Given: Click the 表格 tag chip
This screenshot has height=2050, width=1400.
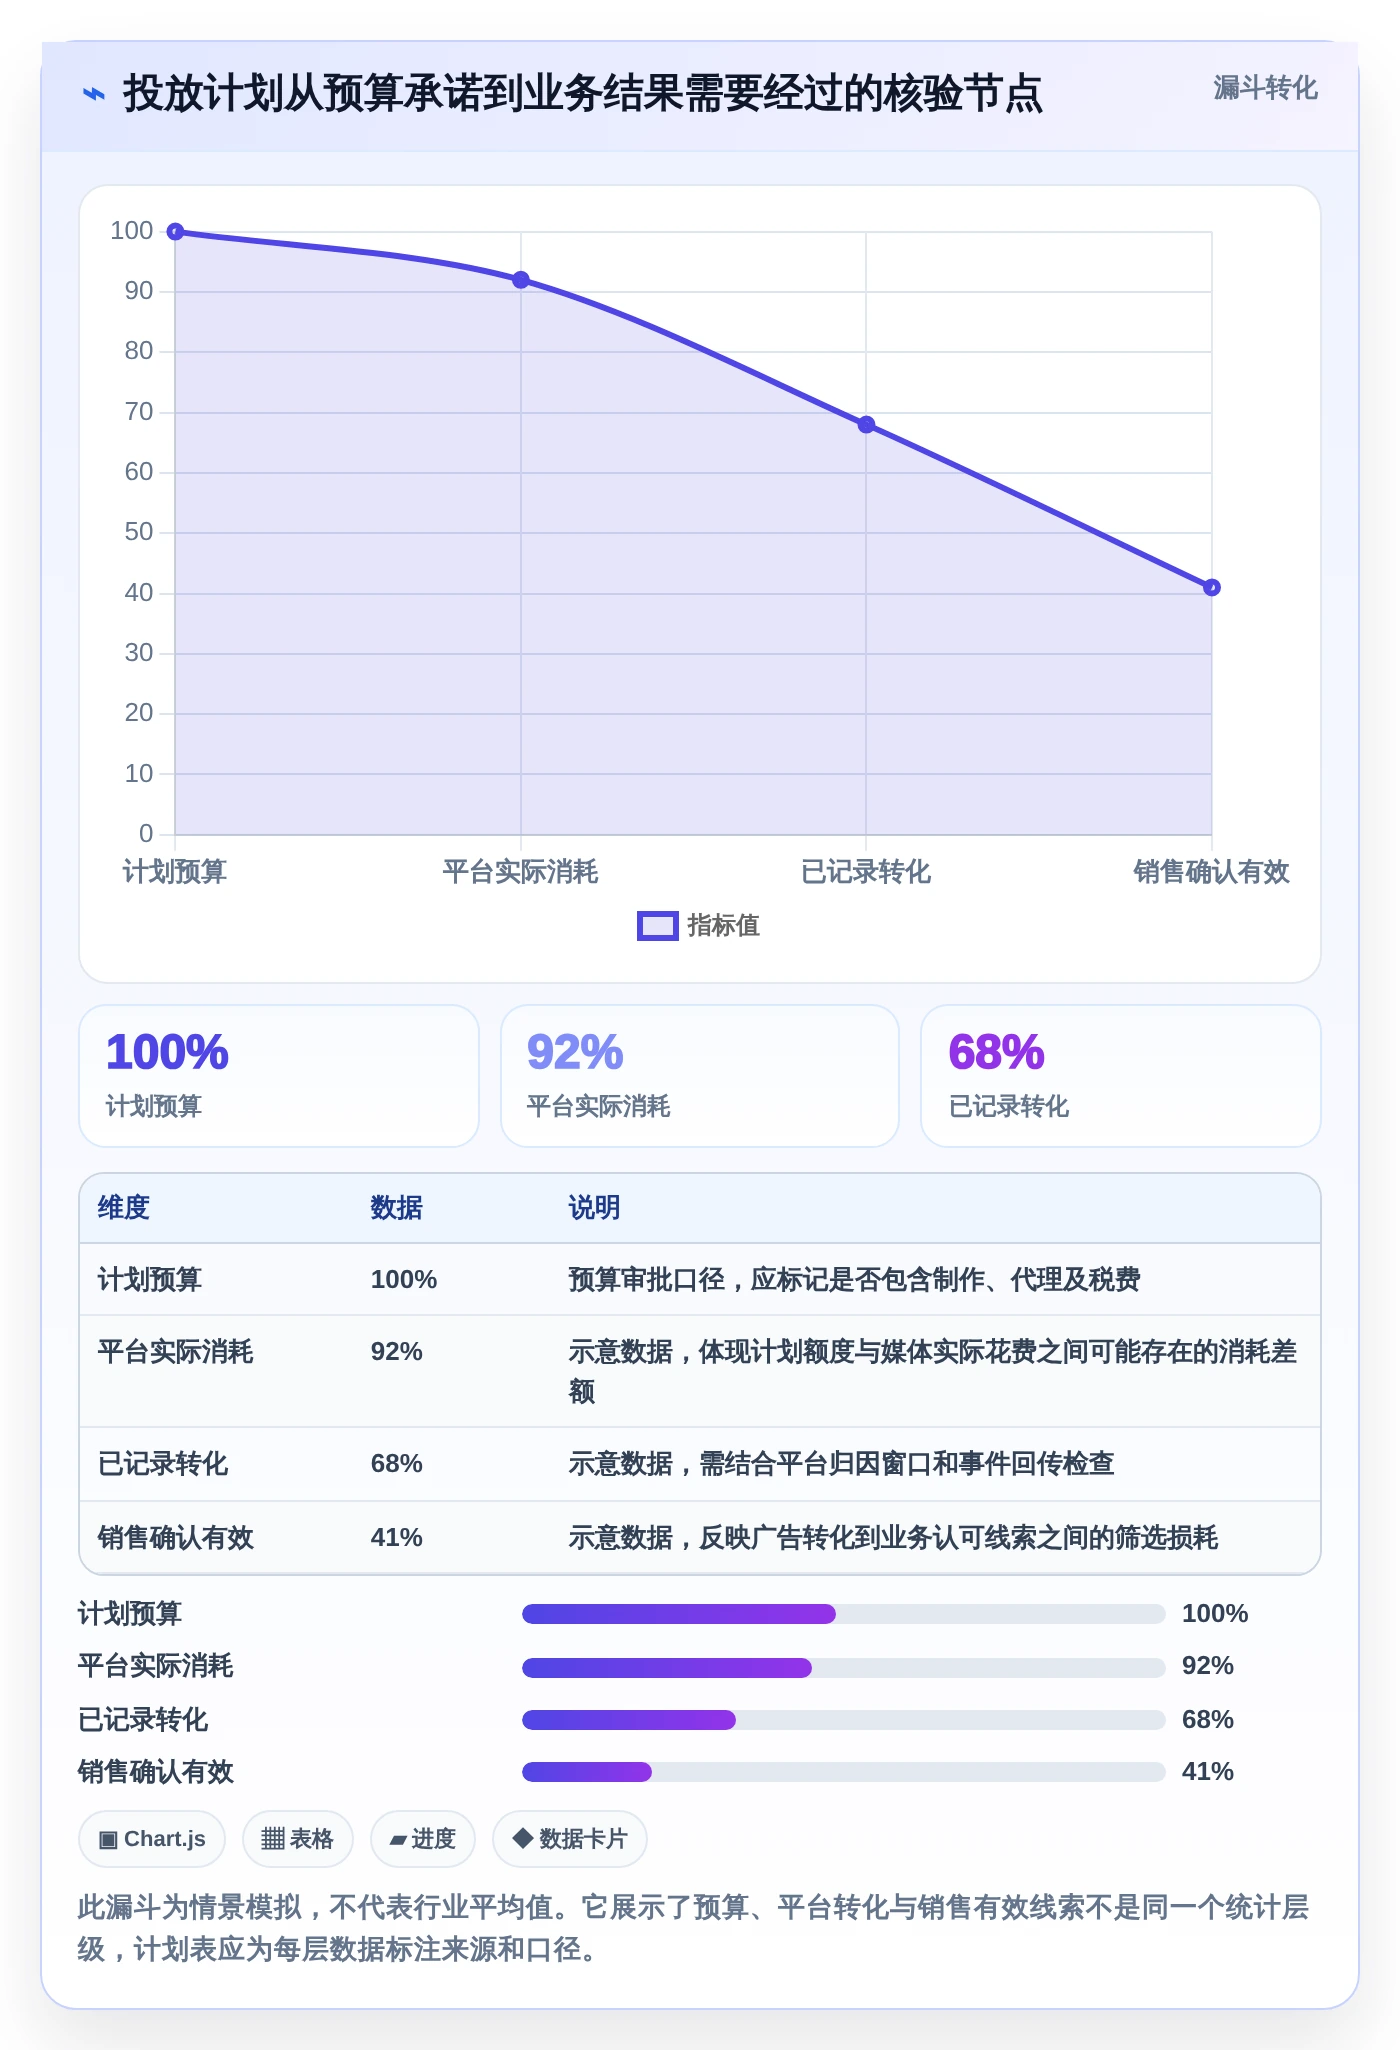Looking at the screenshot, I should pyautogui.click(x=298, y=1839).
